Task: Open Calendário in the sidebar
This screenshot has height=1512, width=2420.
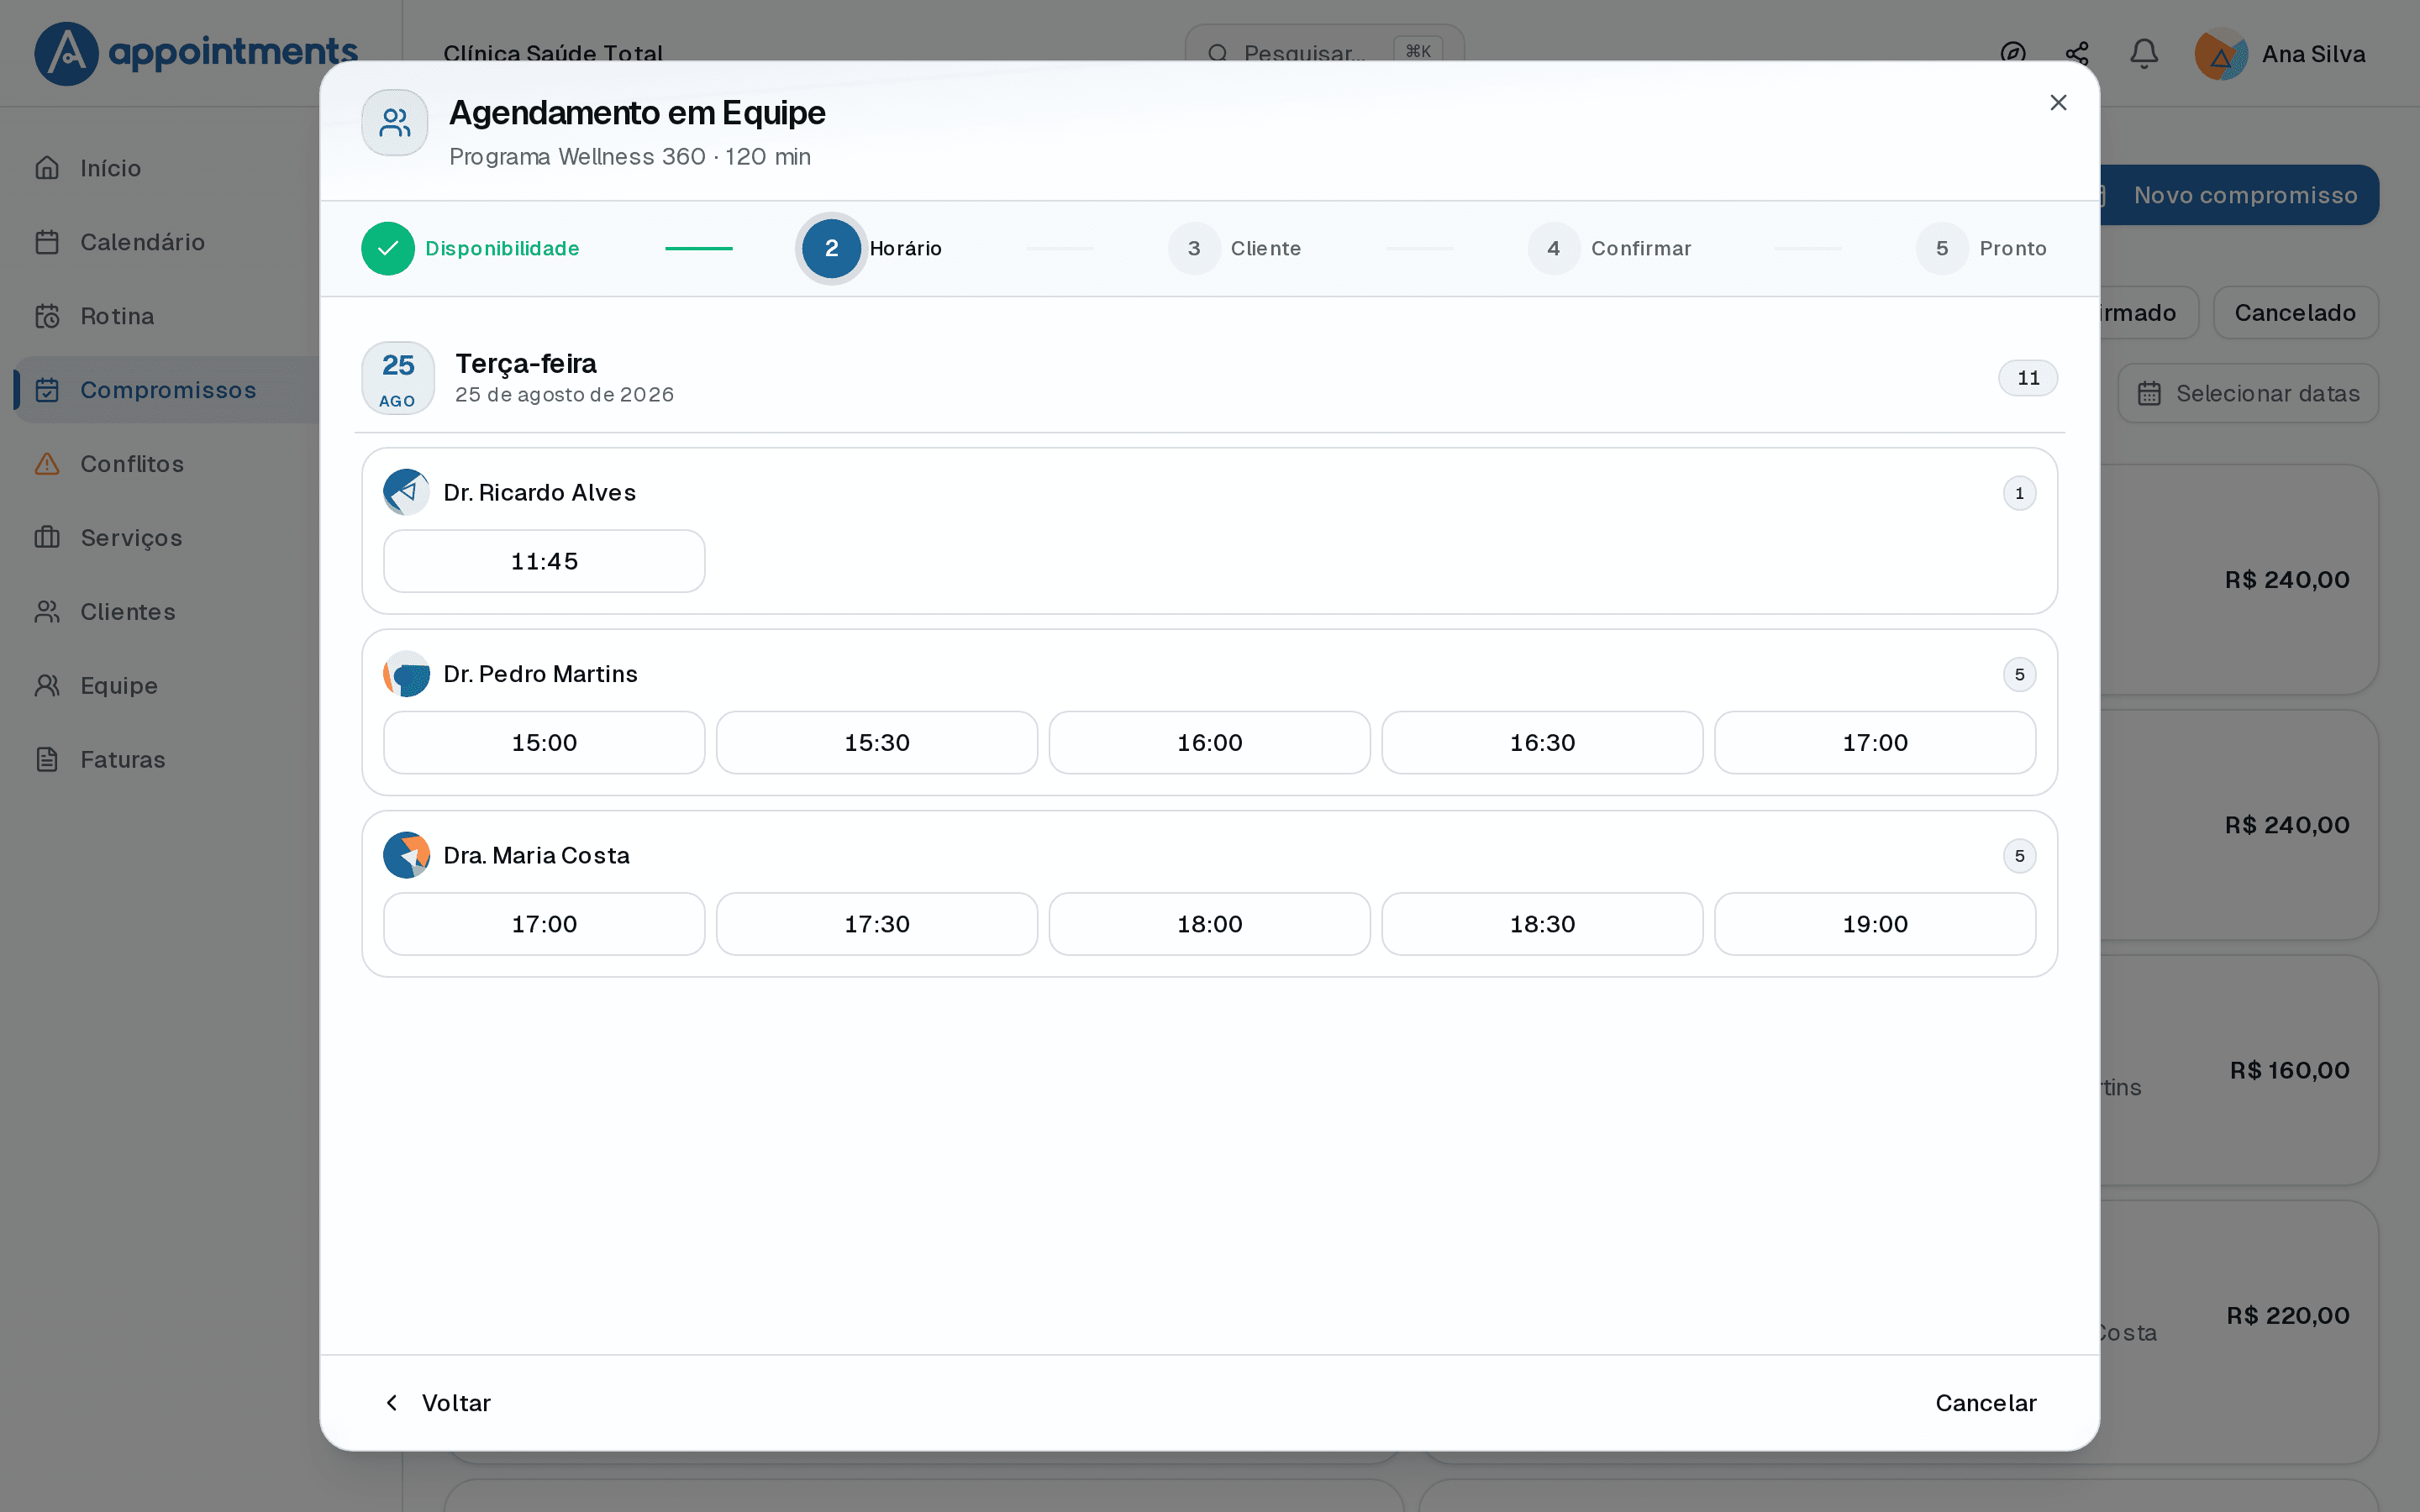Action: pyautogui.click(x=168, y=242)
